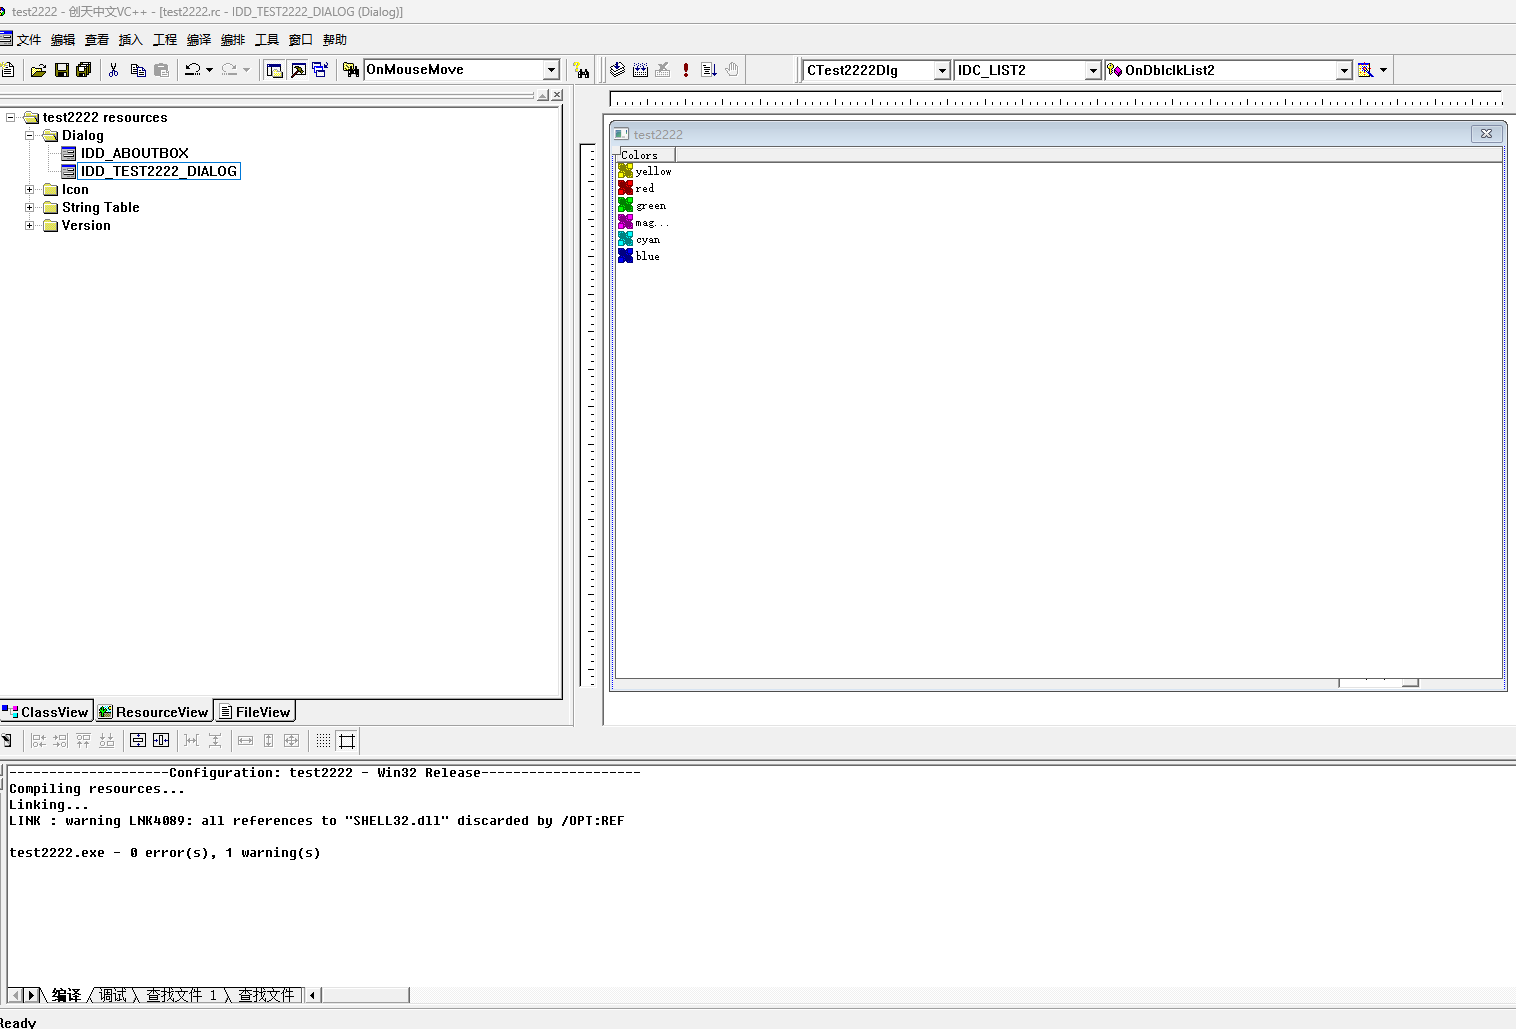Click the Save All toolbar icon
1516x1029 pixels.
tap(84, 70)
